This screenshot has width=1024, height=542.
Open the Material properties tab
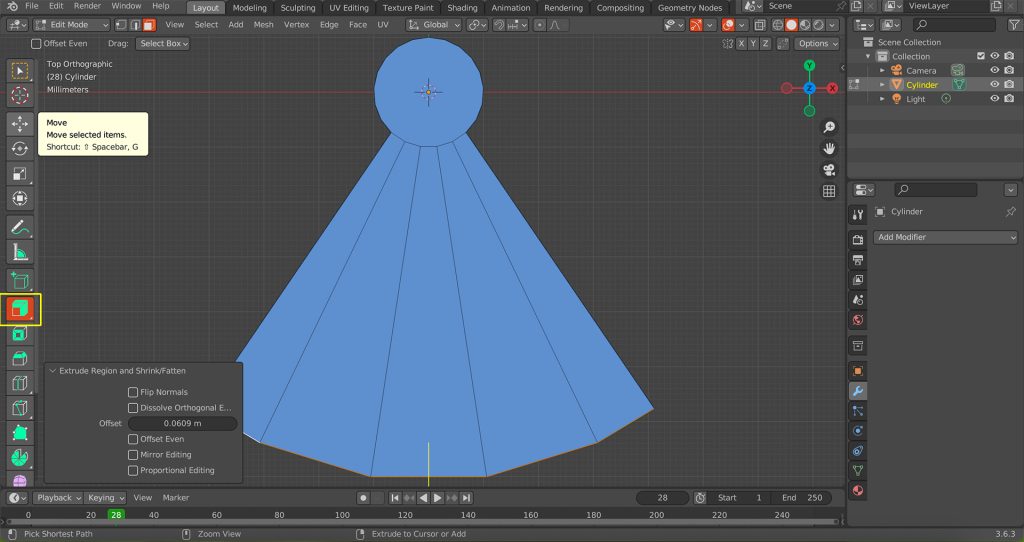coord(858,491)
